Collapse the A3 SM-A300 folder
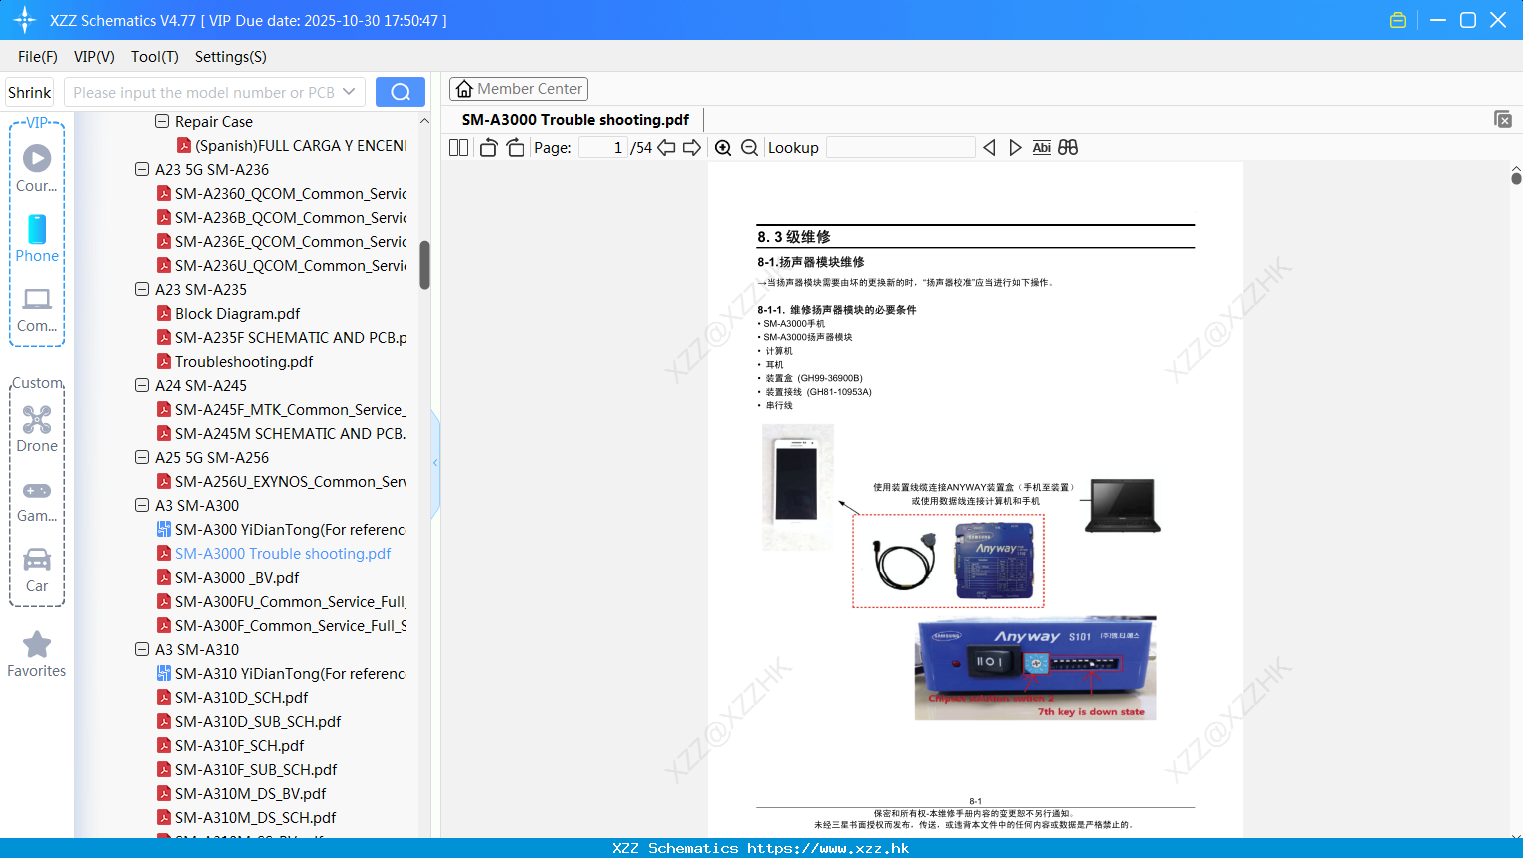Image resolution: width=1523 pixels, height=858 pixels. pyautogui.click(x=142, y=505)
